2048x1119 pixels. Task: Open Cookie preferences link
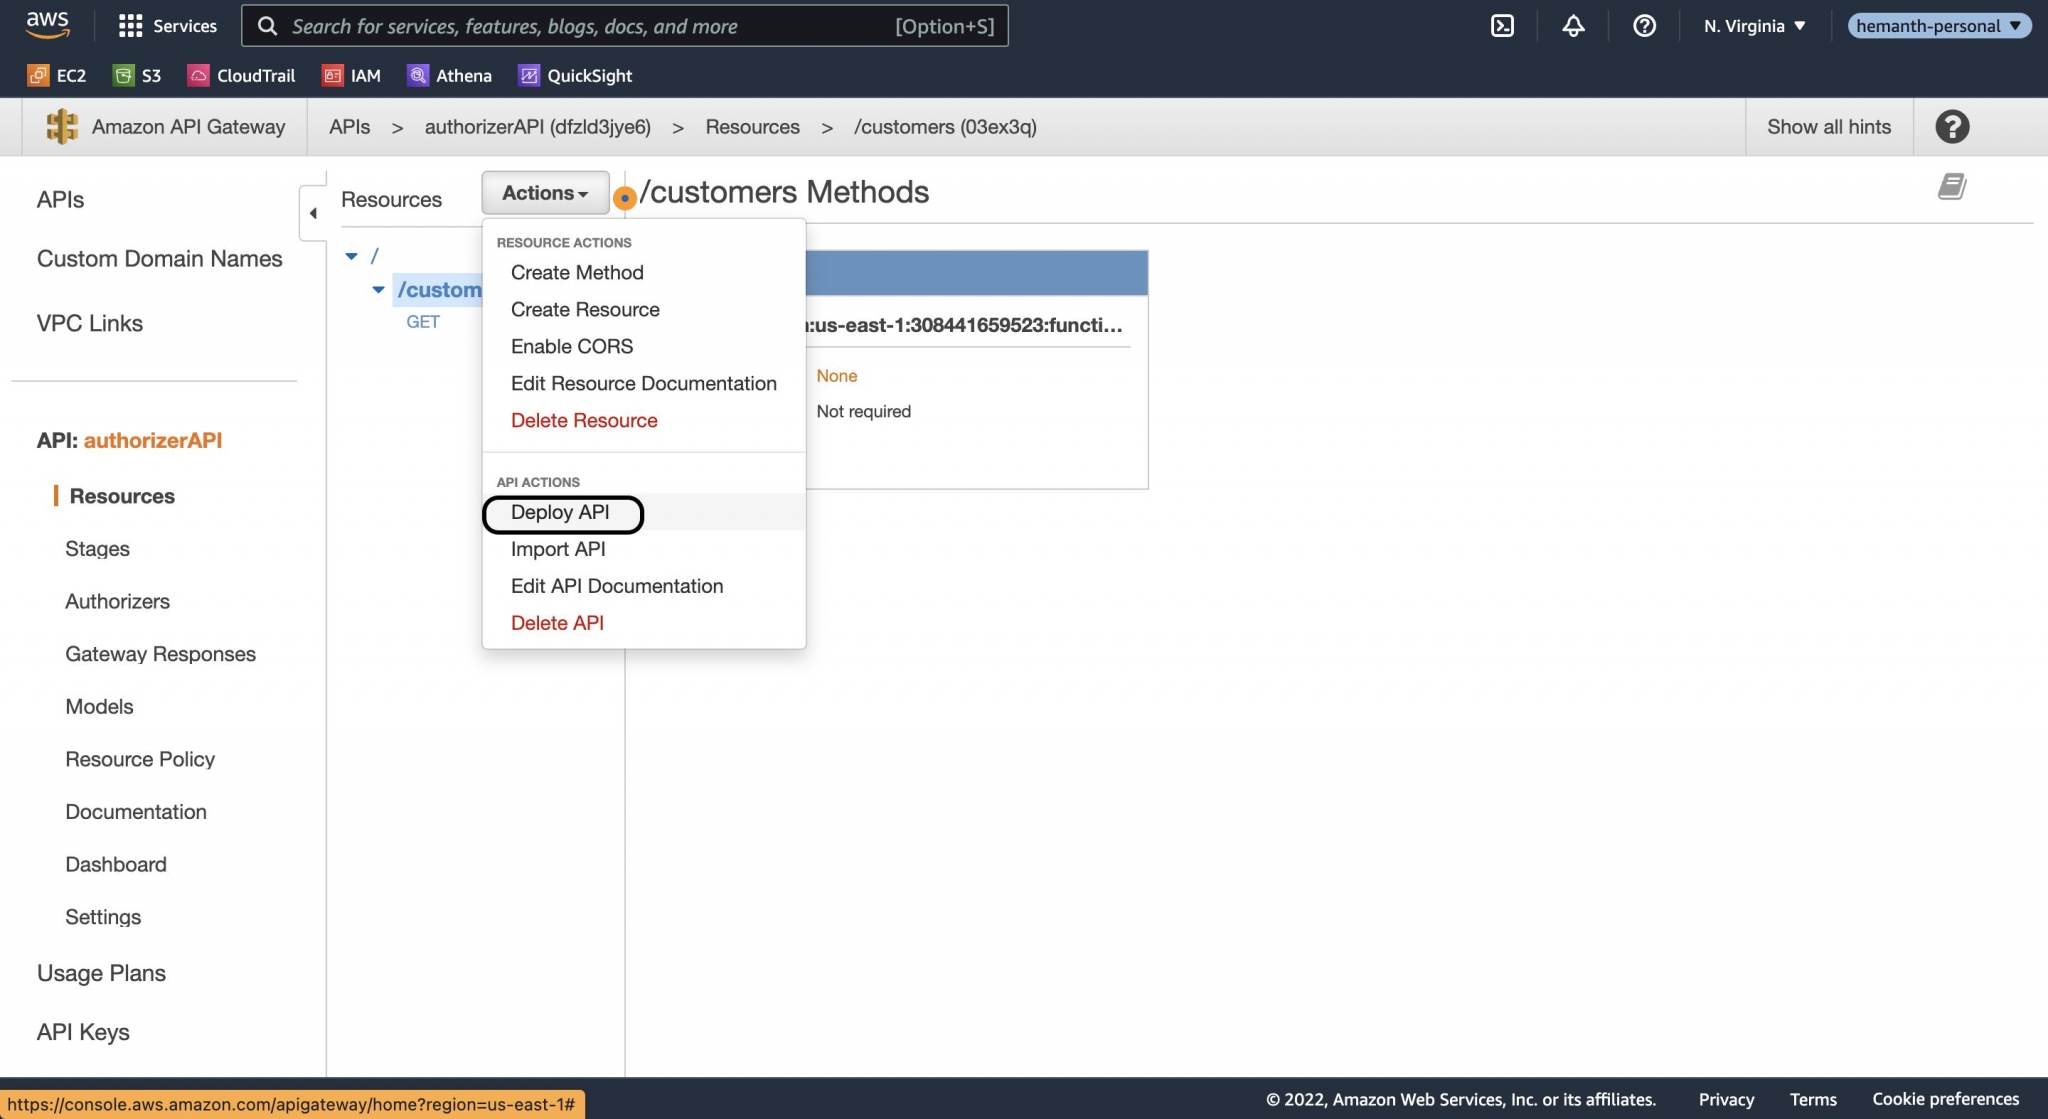pos(1945,1098)
